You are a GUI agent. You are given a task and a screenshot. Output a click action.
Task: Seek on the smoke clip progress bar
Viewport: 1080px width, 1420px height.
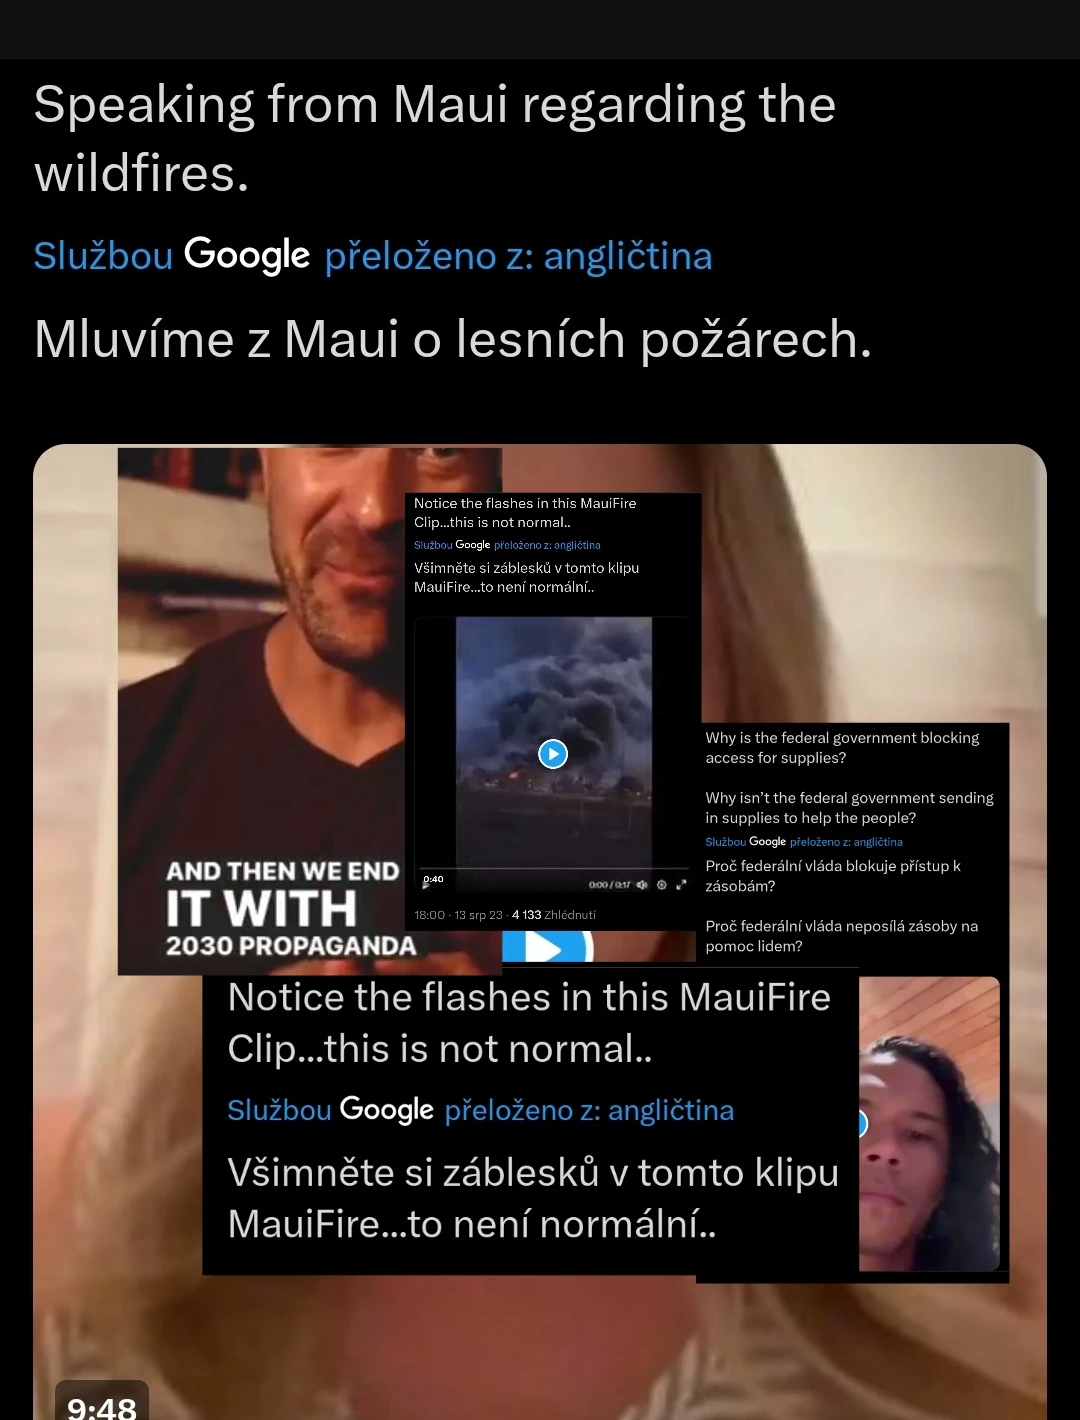point(553,868)
